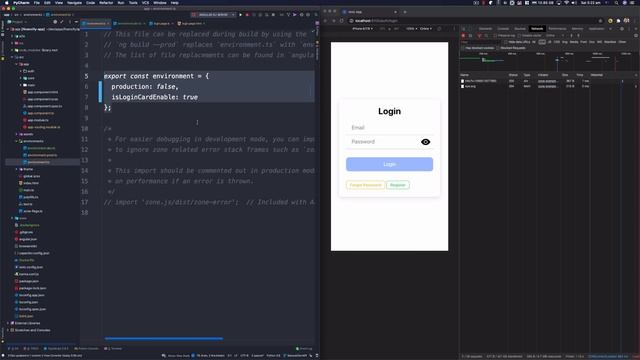This screenshot has height=360, width=640.
Task: Filter requests by Img type
Action: (565, 42)
